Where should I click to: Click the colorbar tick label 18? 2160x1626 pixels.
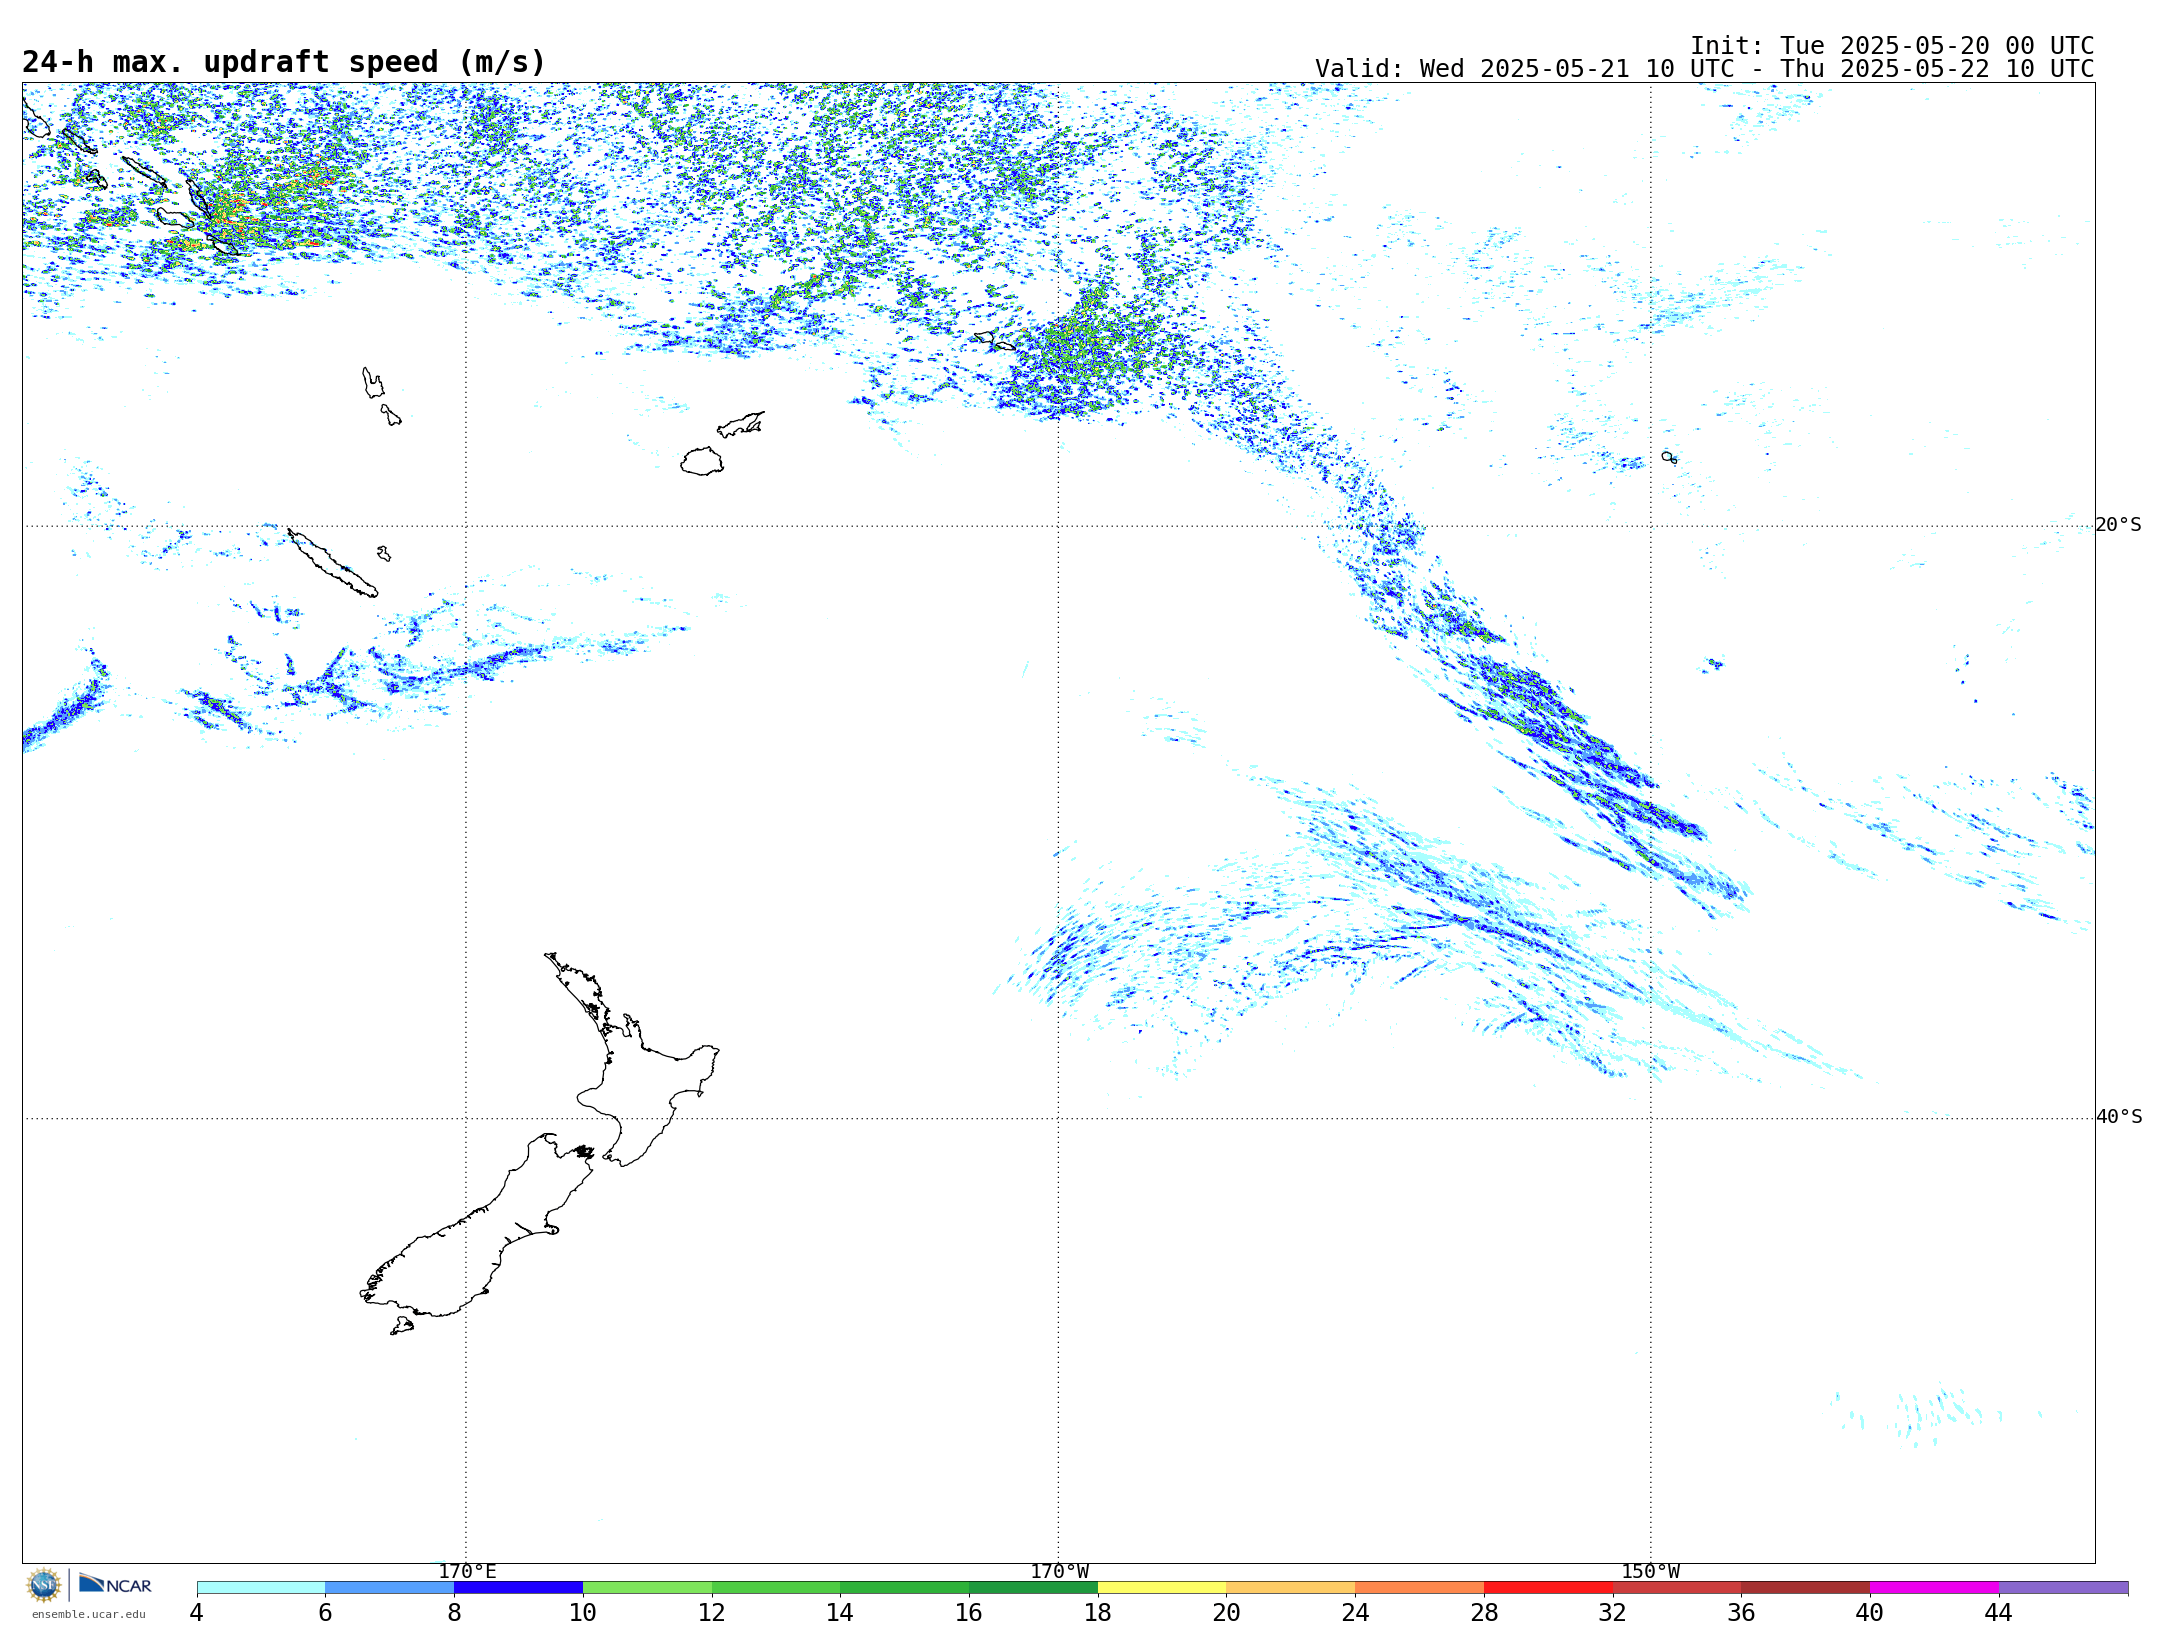click(1098, 1612)
